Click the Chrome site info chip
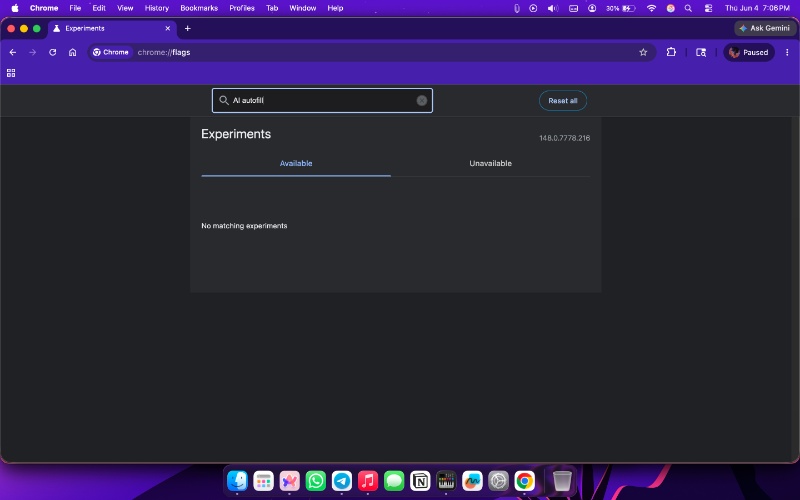Screen dimensions: 800x500 pos(111,52)
